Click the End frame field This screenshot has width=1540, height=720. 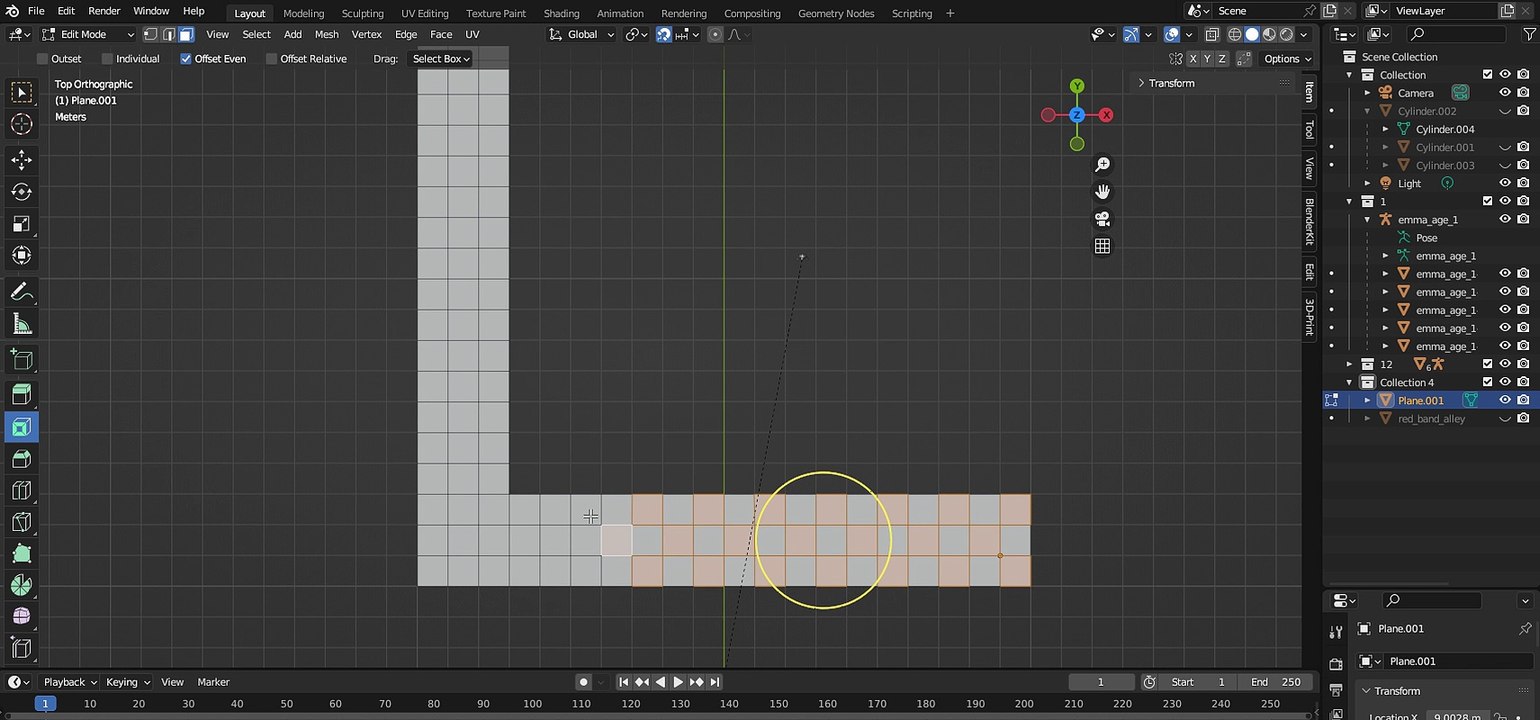(x=1274, y=682)
